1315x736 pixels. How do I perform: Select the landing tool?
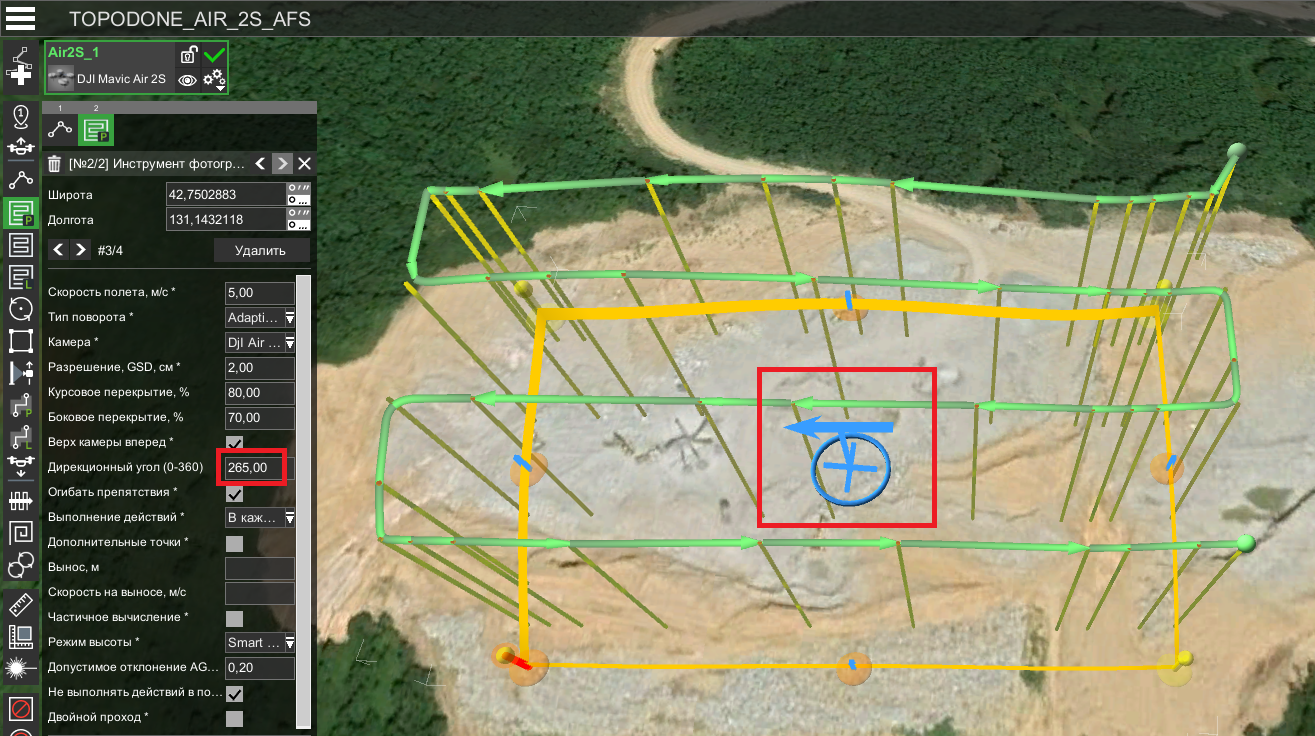(20, 468)
